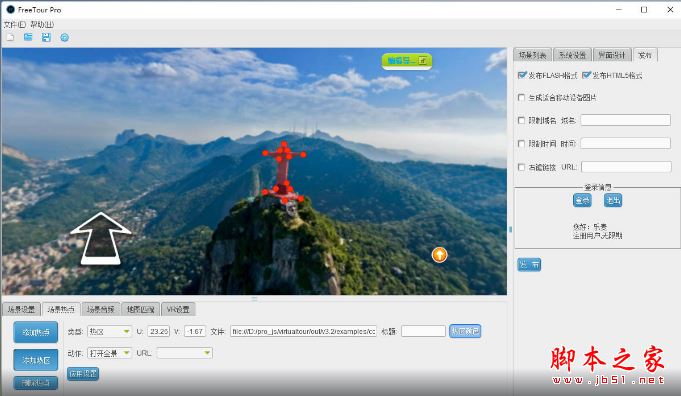Click the hotspot file path input field
This screenshot has width=681, height=396.
click(303, 331)
